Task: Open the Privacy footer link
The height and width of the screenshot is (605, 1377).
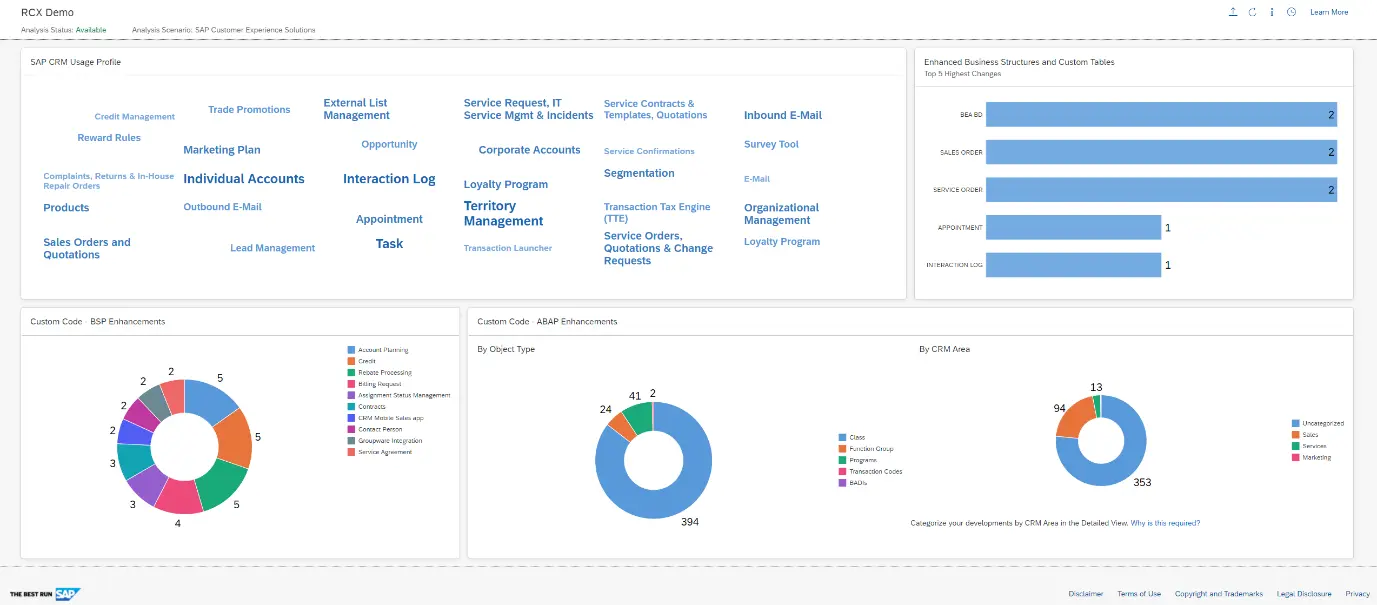Action: pyautogui.click(x=1357, y=594)
